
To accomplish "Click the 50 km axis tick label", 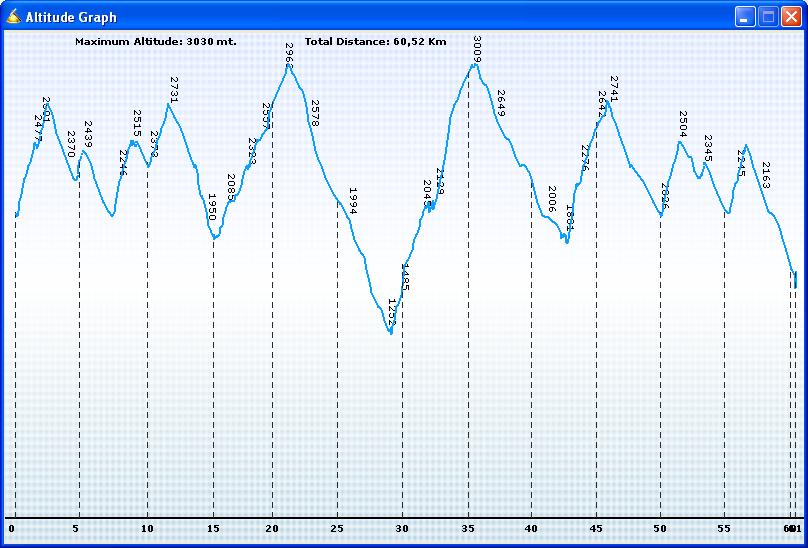I will (x=660, y=528).
